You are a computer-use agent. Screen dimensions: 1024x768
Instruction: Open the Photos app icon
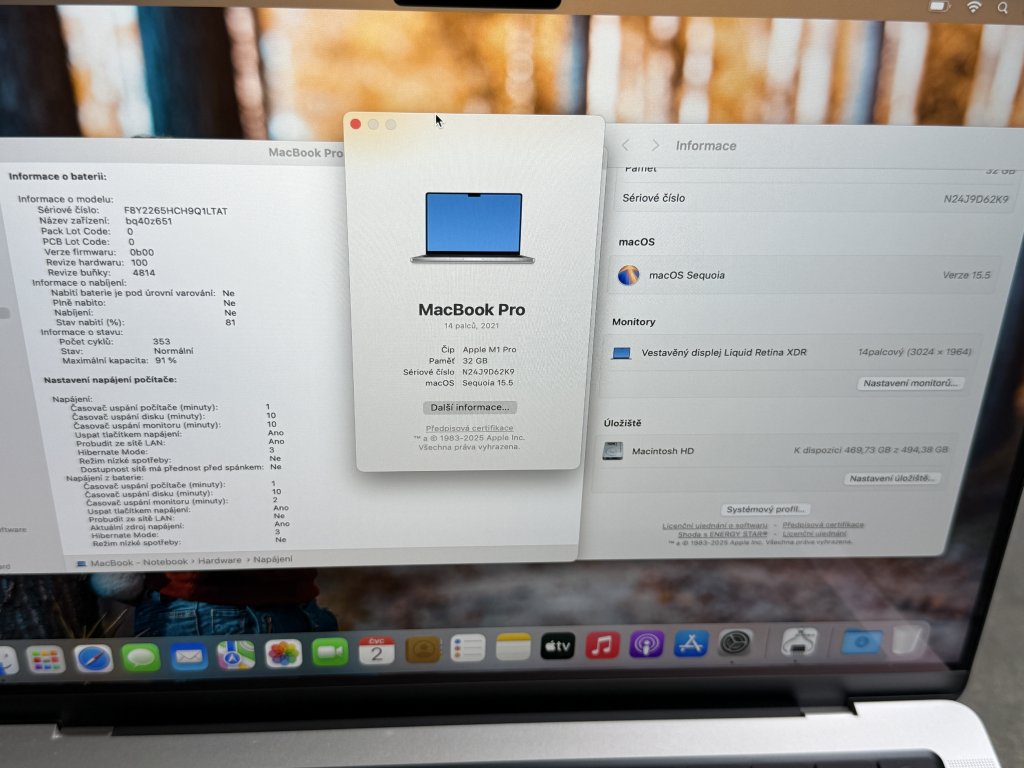(x=283, y=653)
